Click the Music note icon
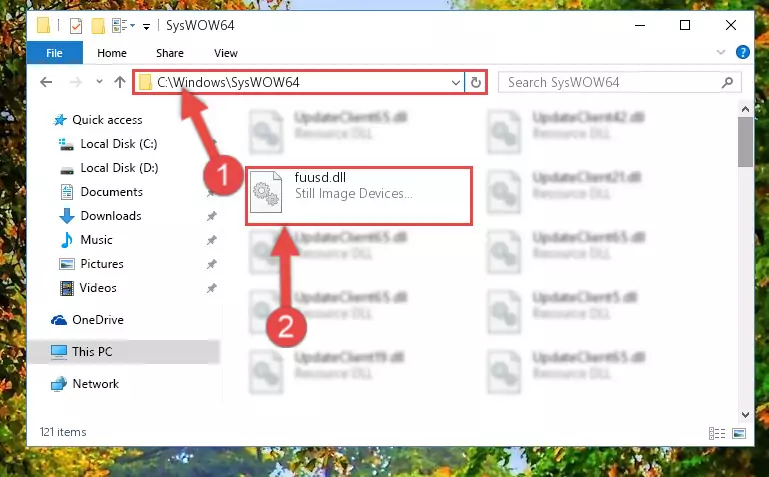 [x=67, y=240]
